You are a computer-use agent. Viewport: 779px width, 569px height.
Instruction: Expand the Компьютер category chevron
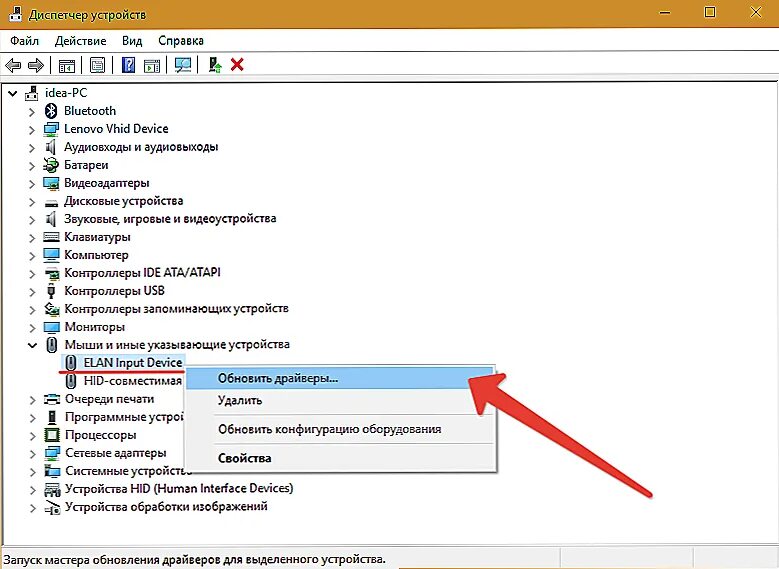click(32, 255)
